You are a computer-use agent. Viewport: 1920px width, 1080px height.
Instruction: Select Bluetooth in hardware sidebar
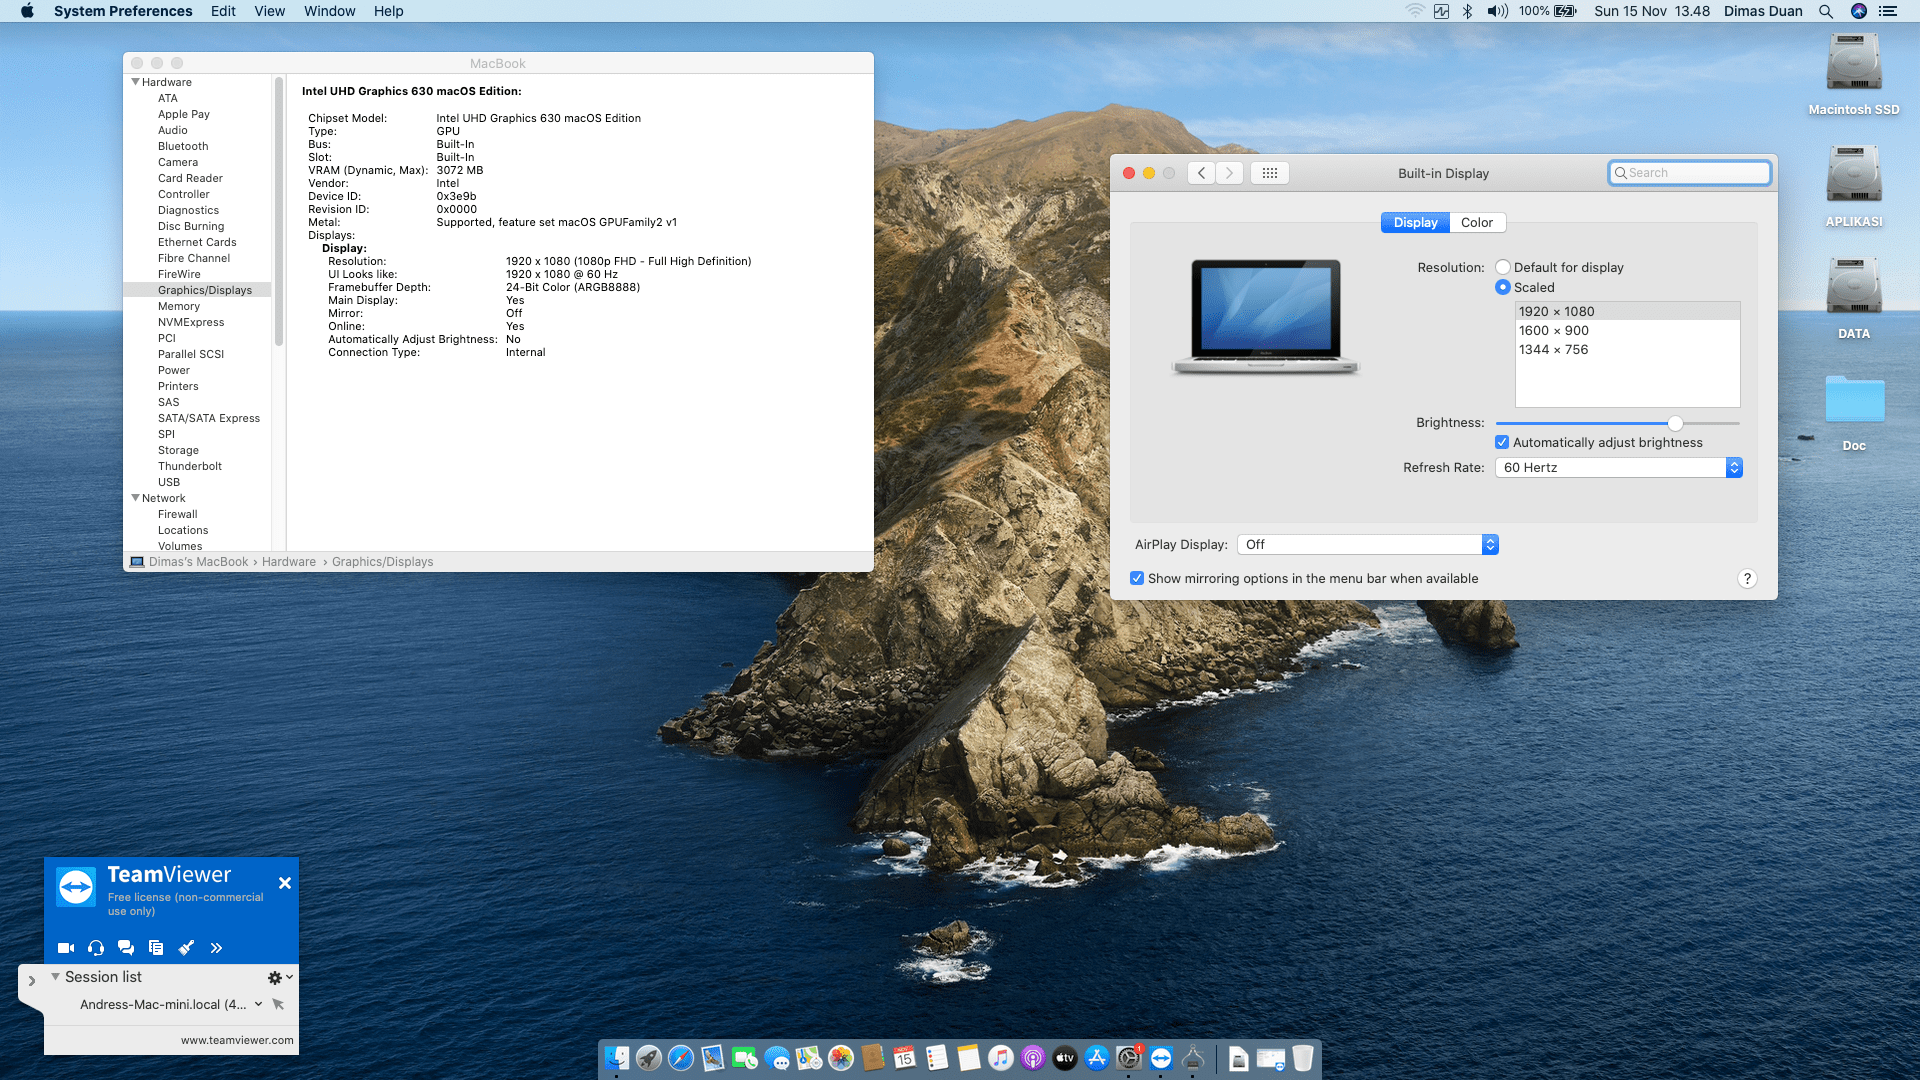pos(183,147)
